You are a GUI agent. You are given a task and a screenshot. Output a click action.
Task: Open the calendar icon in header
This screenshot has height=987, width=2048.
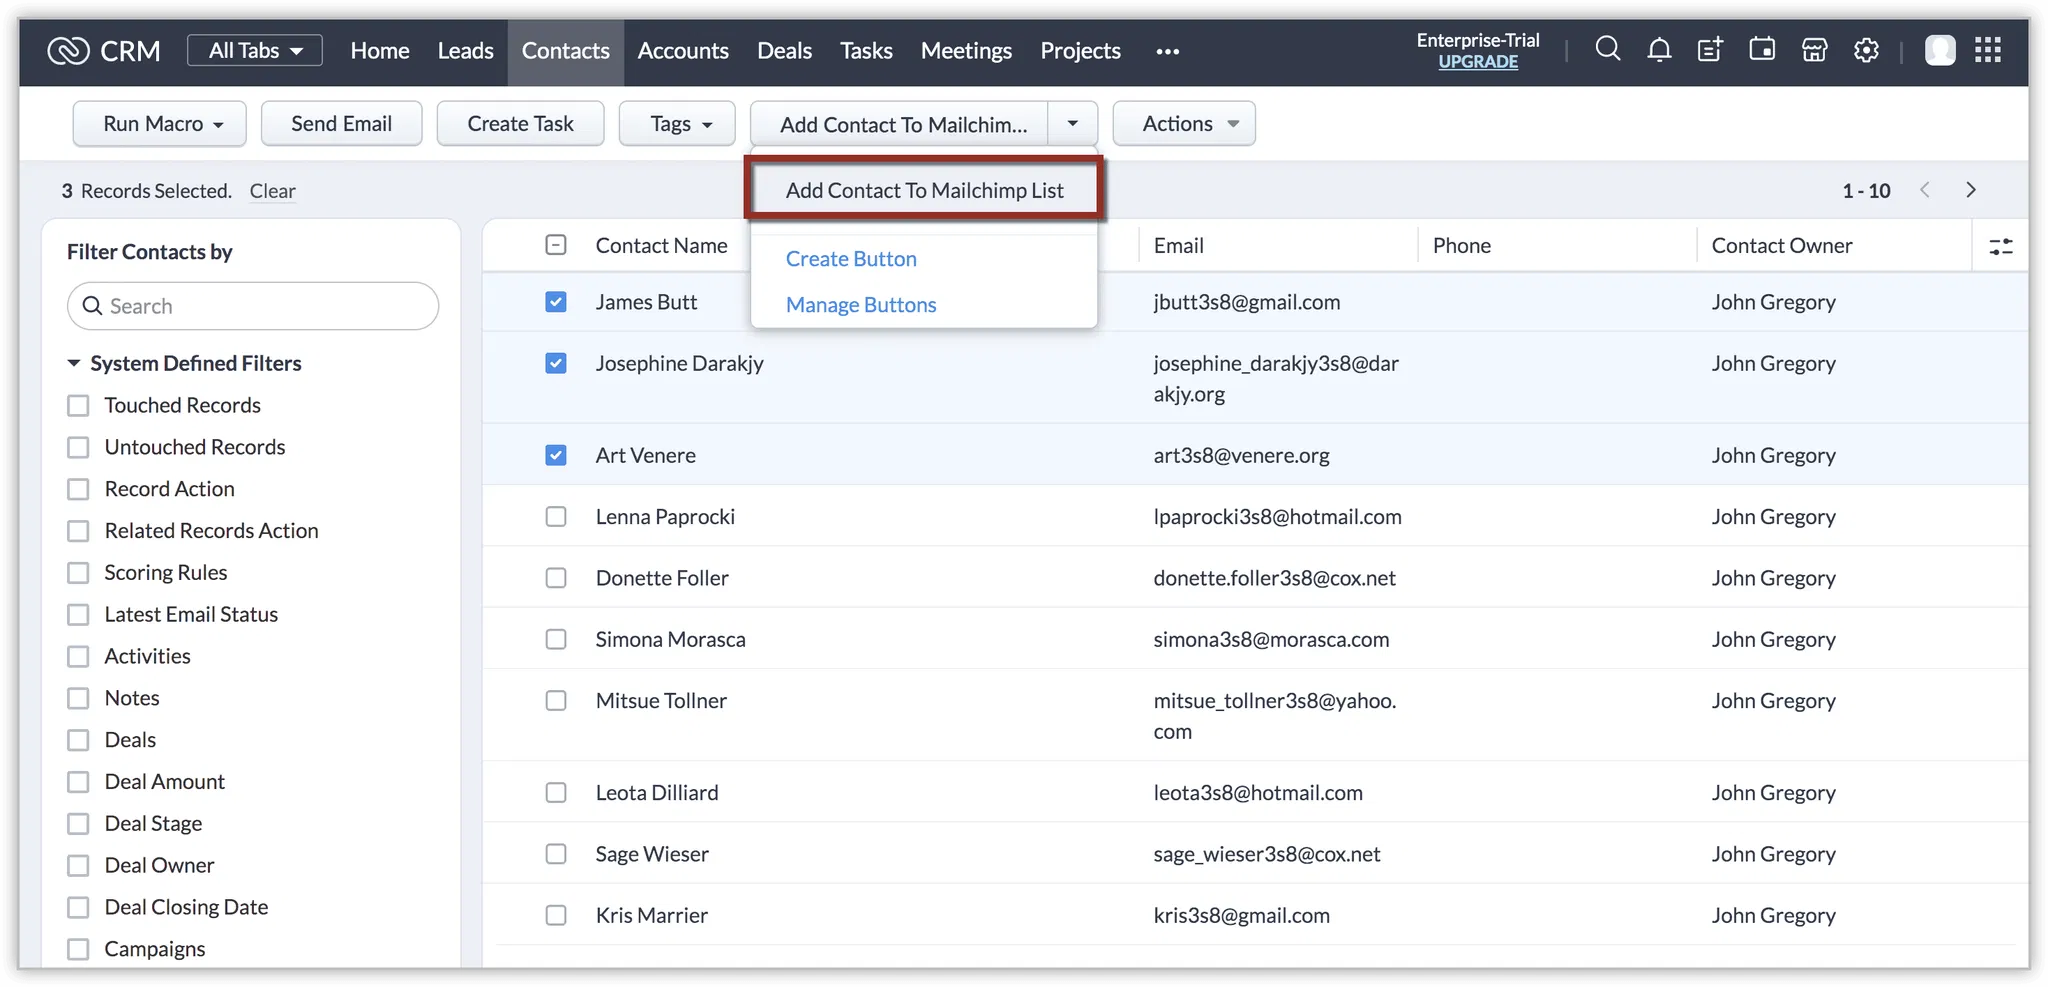point(1762,49)
